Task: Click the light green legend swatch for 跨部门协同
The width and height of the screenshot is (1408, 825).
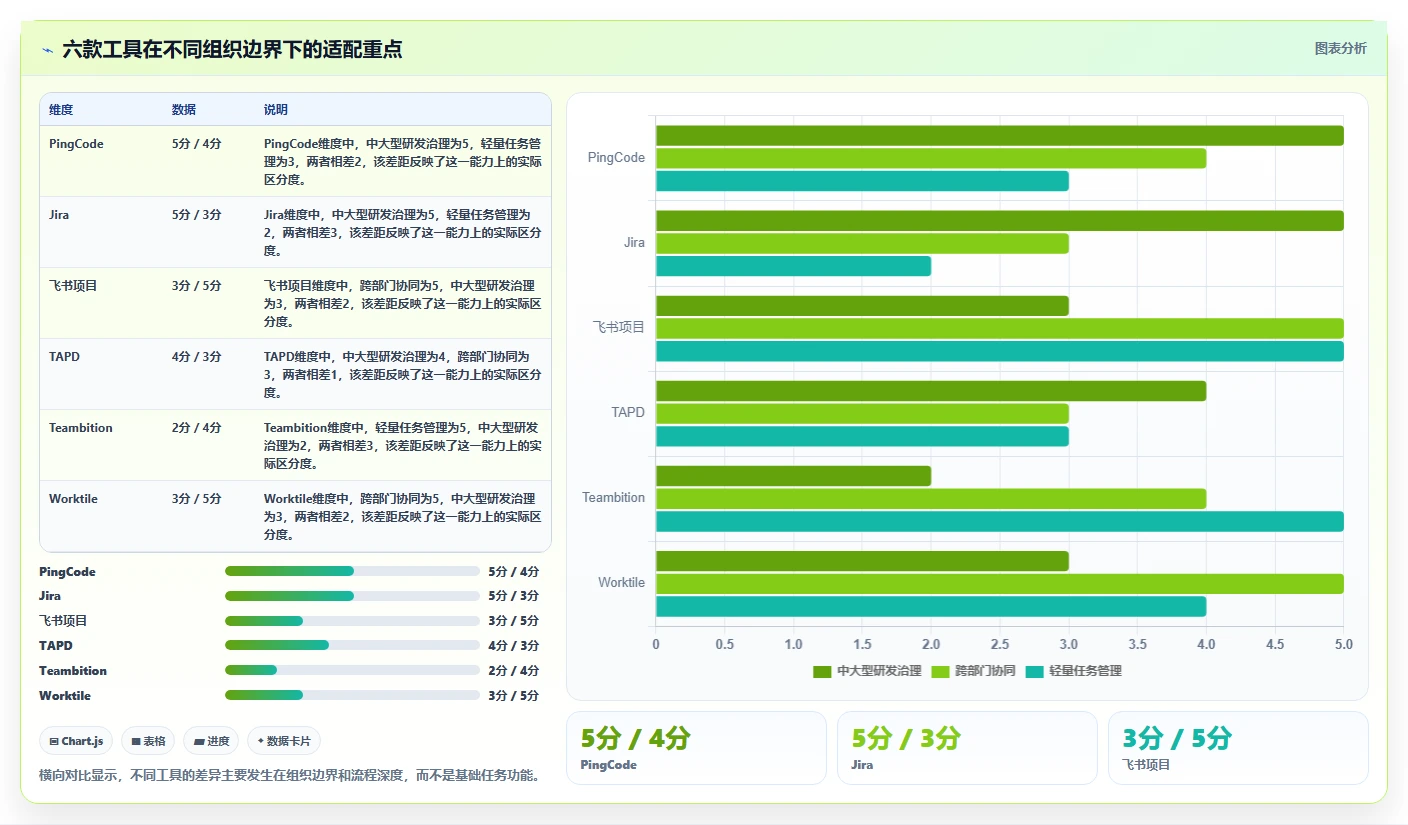Action: click(940, 671)
